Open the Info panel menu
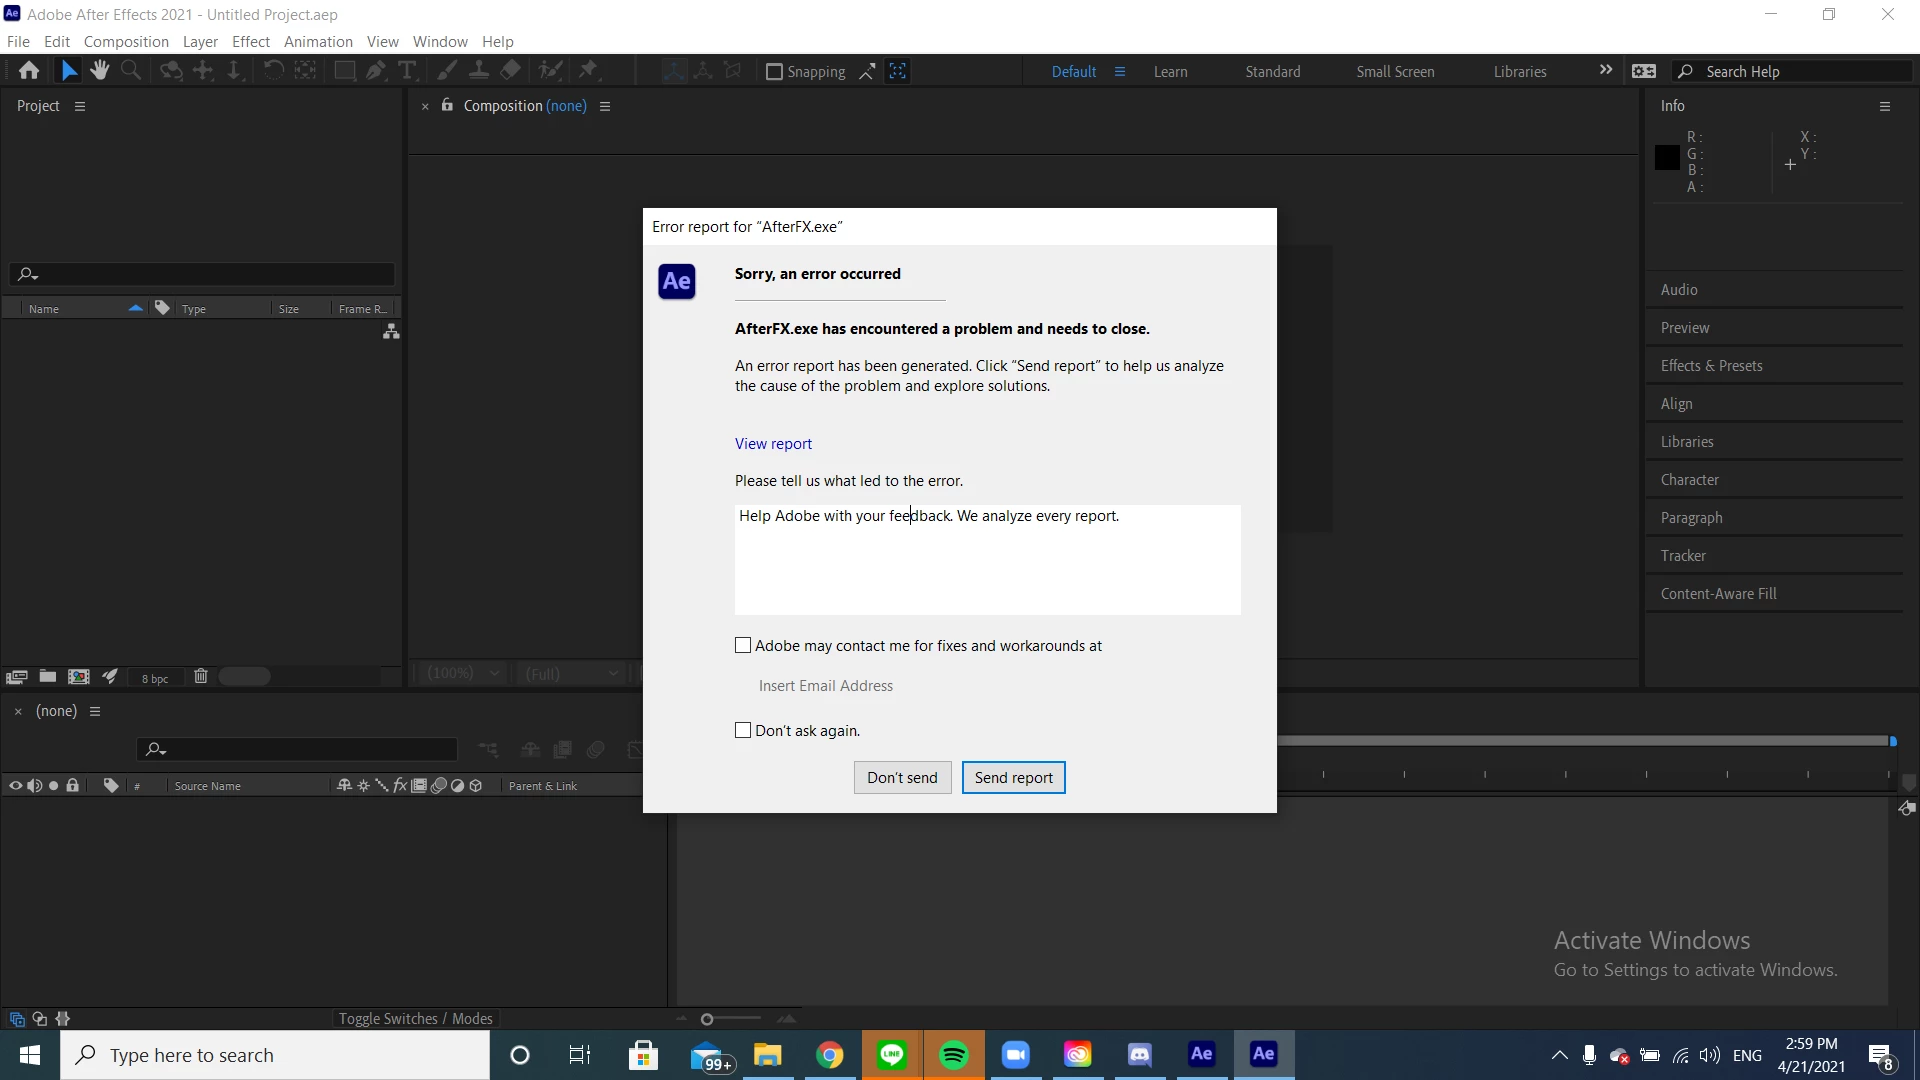1920x1080 pixels. [x=1885, y=106]
